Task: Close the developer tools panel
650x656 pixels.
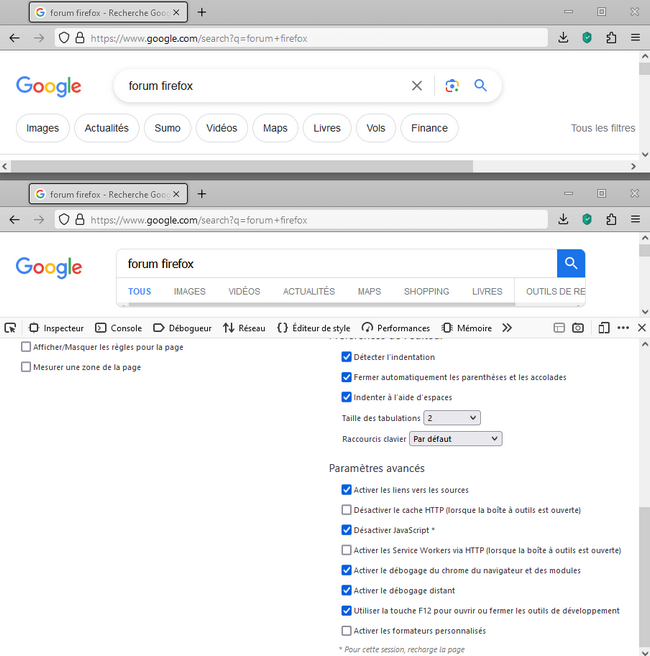Action: click(x=642, y=328)
